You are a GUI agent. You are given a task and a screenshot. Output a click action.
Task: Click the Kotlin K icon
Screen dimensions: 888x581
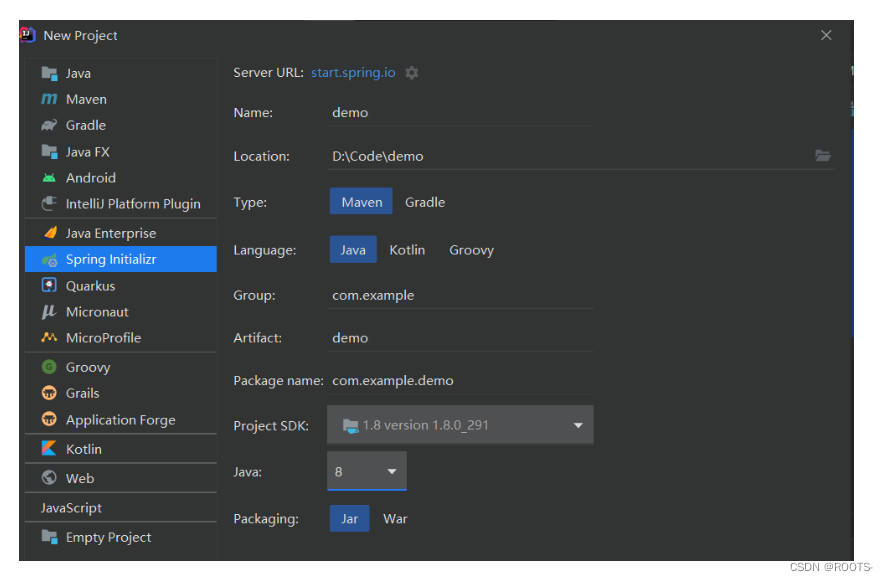(x=49, y=448)
